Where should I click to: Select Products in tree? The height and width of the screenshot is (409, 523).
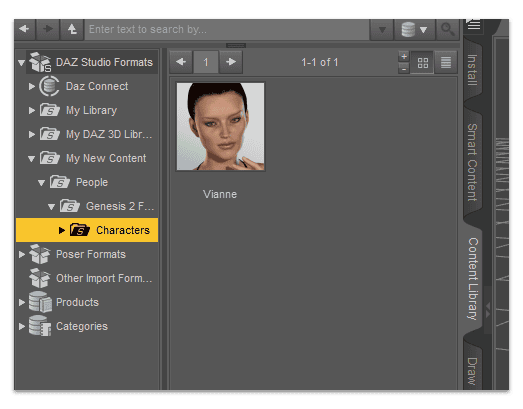click(x=77, y=302)
